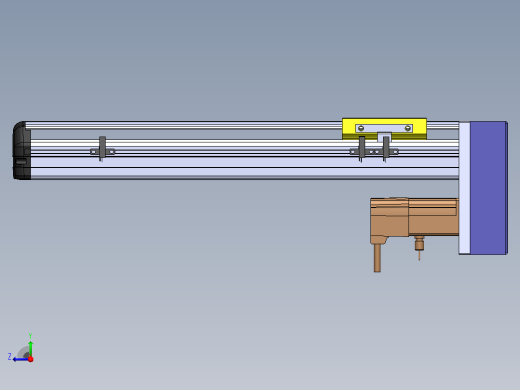Viewport: 520px width, 390px height.
Task: Select the leftmost sensor bracket on the rail
Action: (x=102, y=149)
